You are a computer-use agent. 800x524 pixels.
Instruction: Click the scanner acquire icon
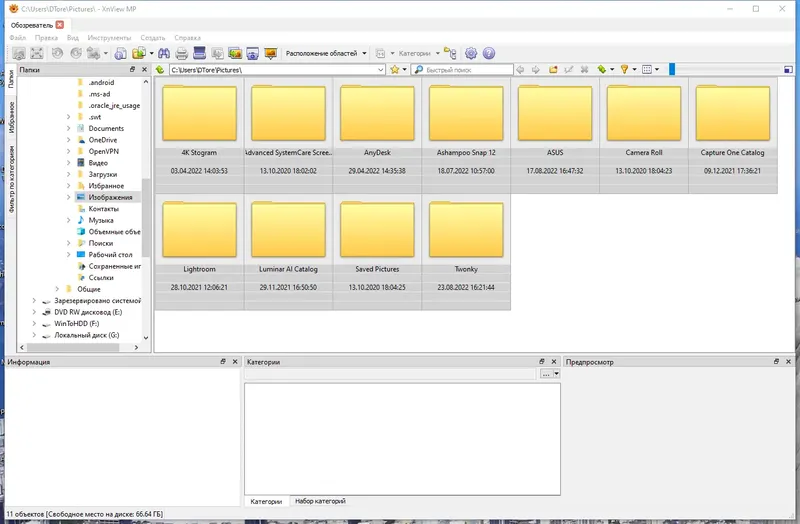point(199,53)
